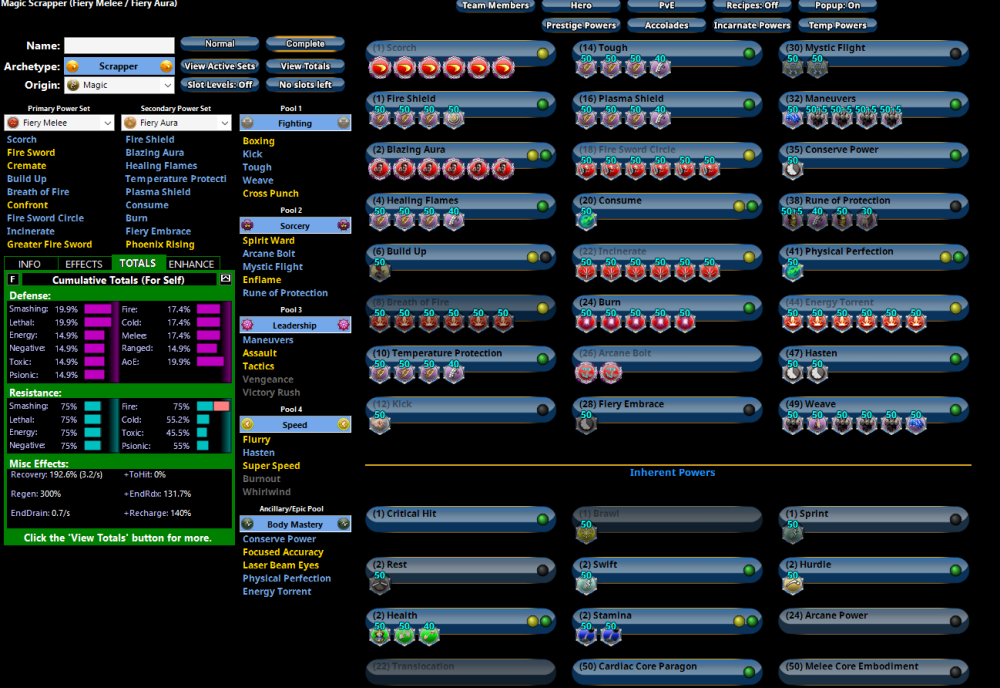Switch to the EFFECTS tab

pyautogui.click(x=83, y=264)
